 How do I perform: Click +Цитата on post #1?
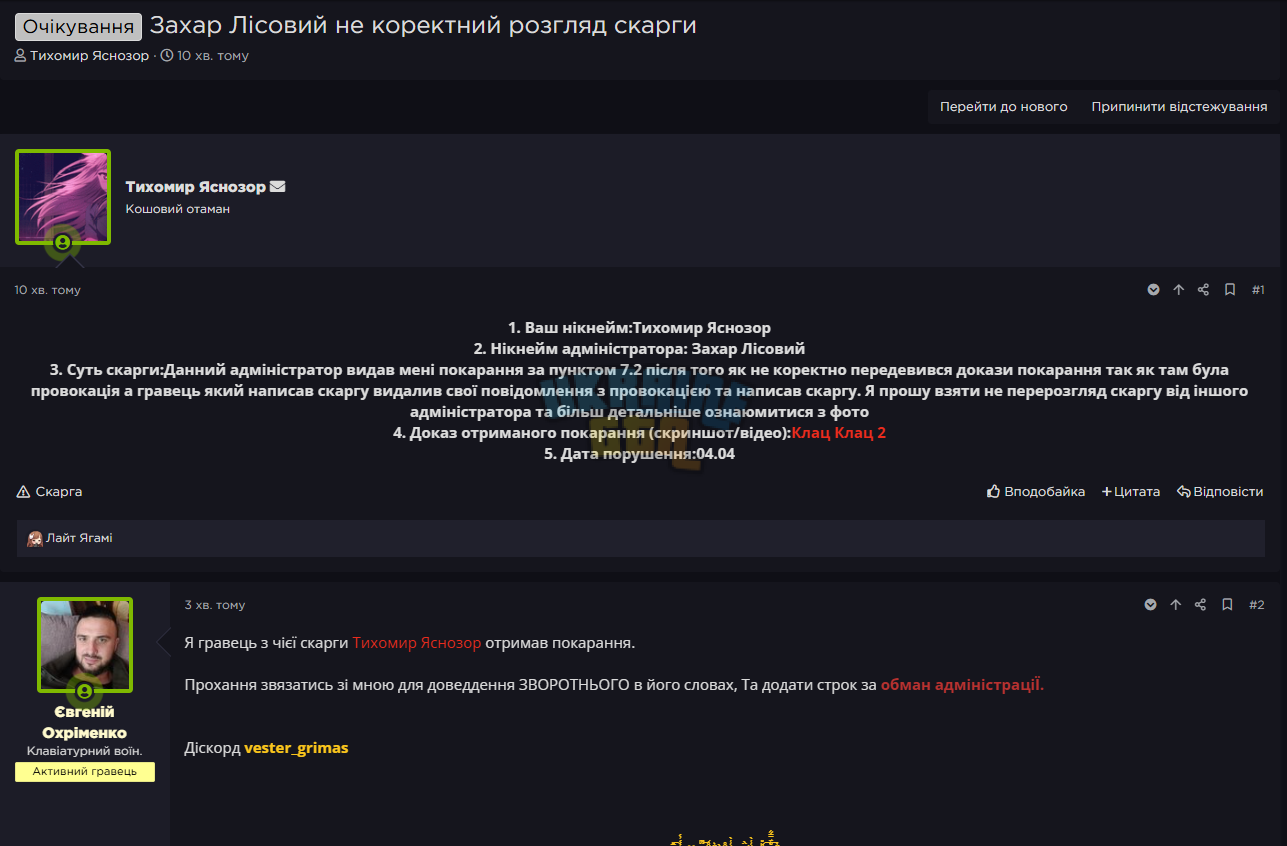tap(1131, 492)
